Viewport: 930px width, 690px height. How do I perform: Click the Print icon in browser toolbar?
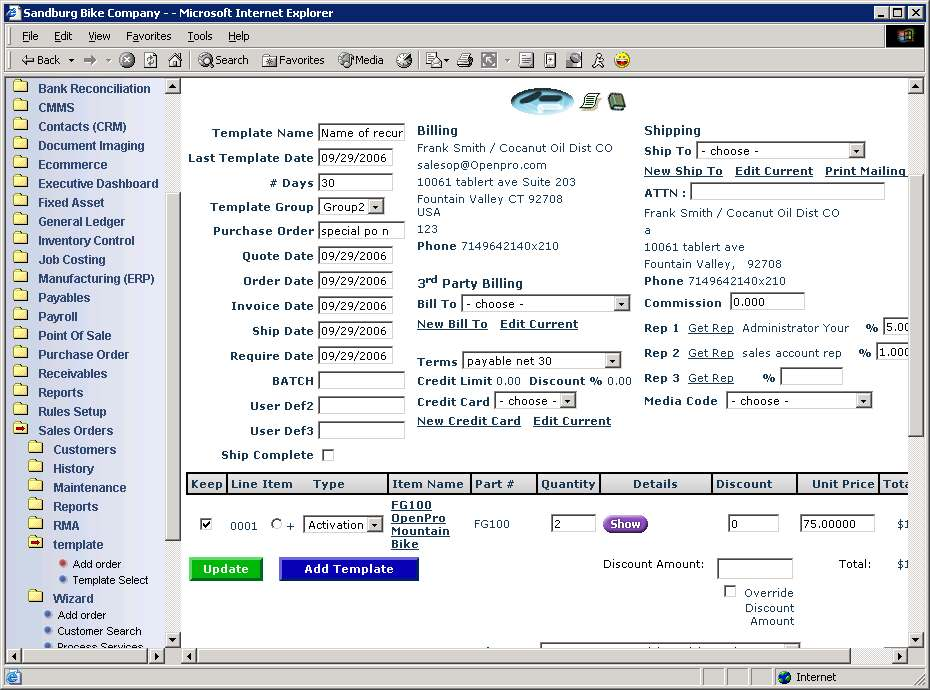point(464,60)
